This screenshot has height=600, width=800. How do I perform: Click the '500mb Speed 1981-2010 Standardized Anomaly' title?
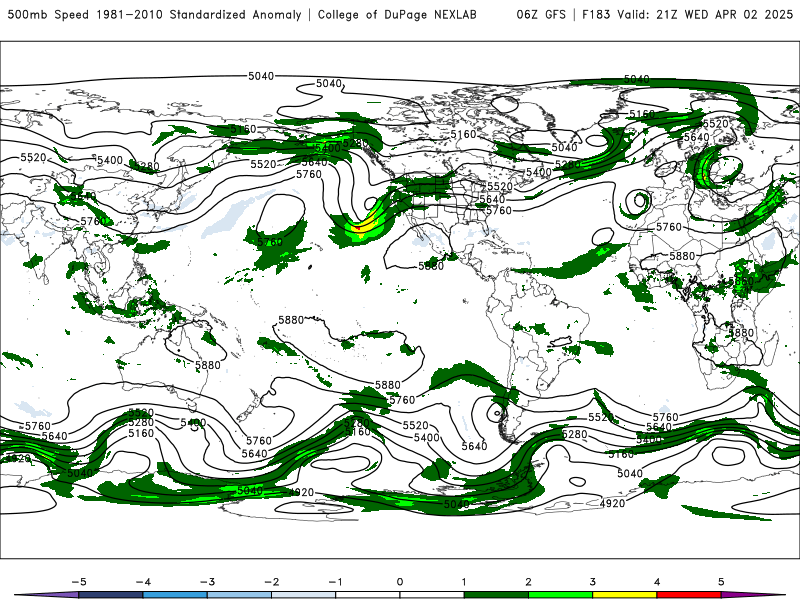pos(155,14)
